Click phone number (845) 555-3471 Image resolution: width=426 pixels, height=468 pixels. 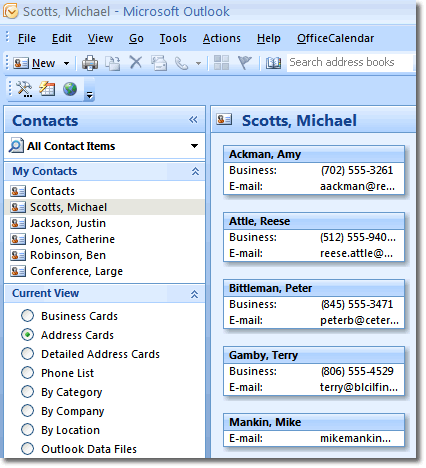point(357,304)
